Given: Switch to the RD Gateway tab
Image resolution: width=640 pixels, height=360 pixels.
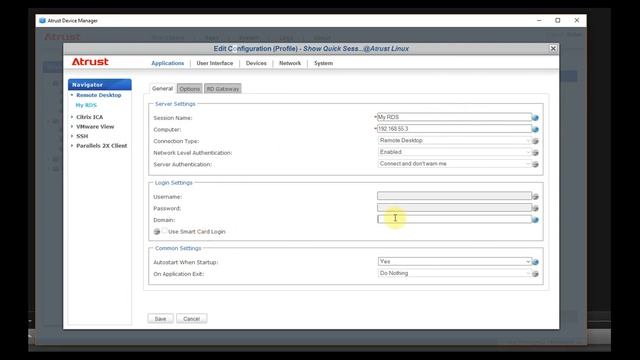Looking at the screenshot, I should (222, 89).
